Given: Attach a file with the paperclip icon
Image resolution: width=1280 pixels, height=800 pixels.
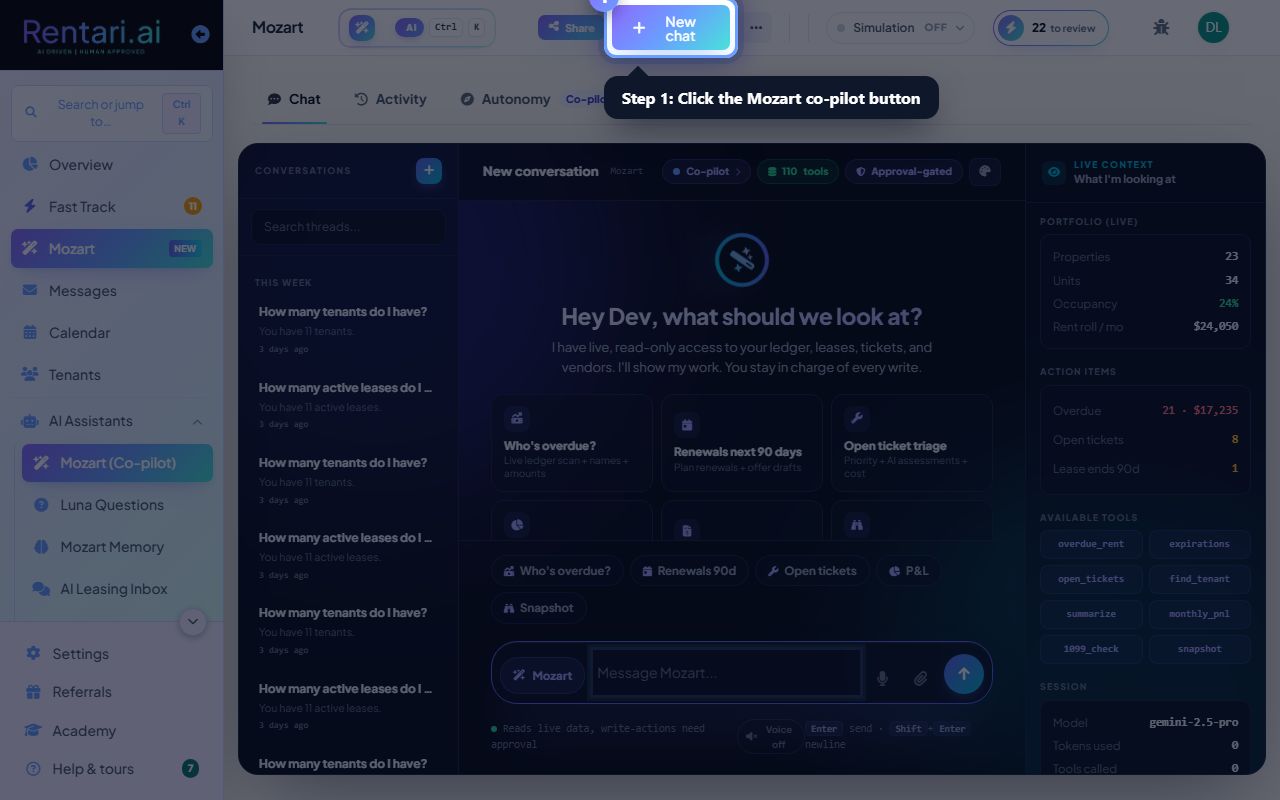Looking at the screenshot, I should 920,678.
